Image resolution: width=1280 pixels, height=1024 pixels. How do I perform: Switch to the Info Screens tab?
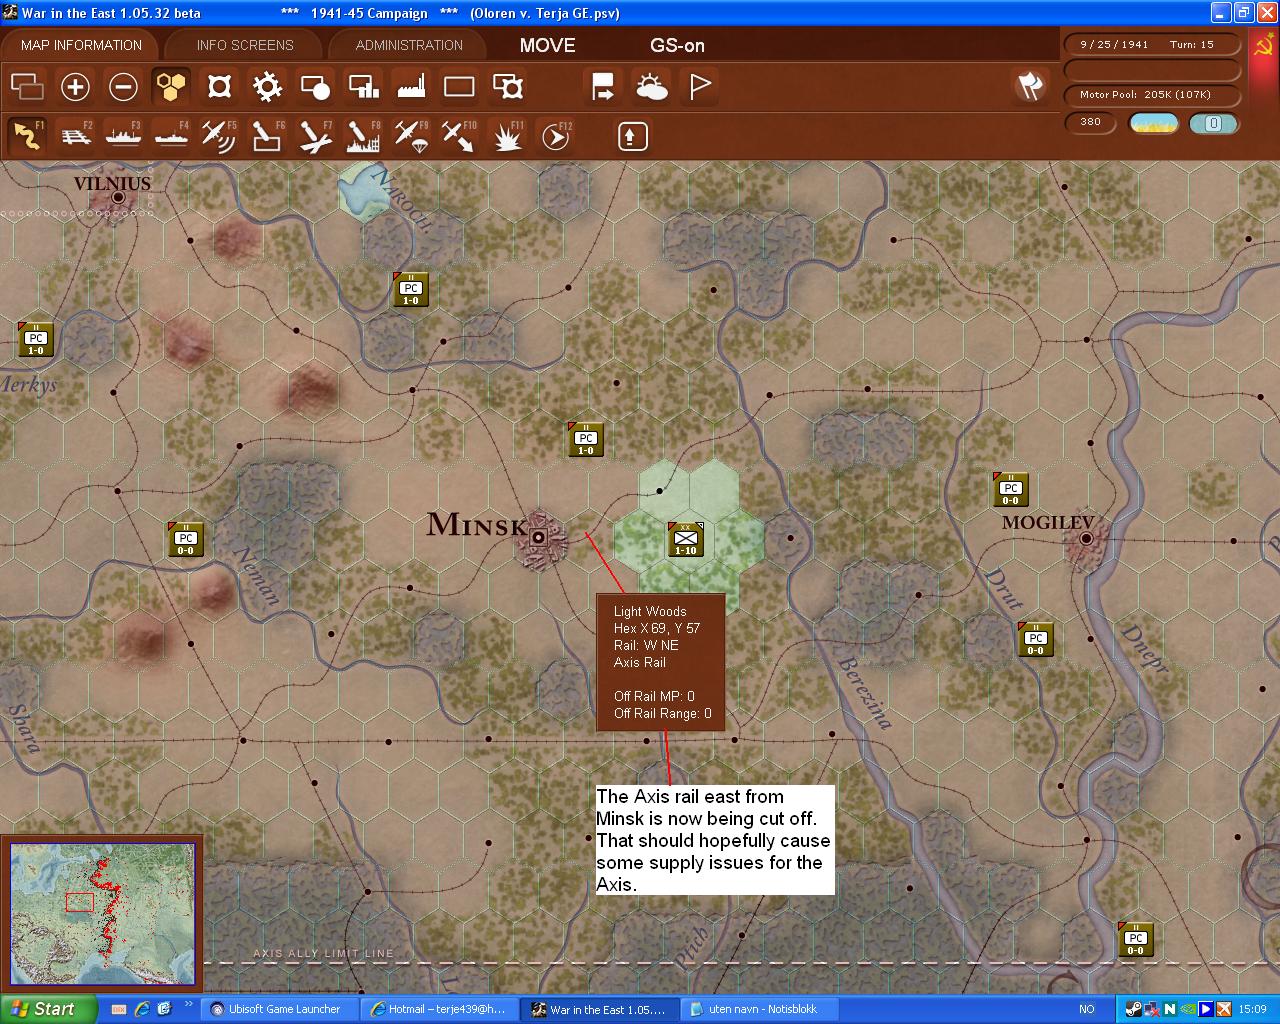pyautogui.click(x=245, y=45)
